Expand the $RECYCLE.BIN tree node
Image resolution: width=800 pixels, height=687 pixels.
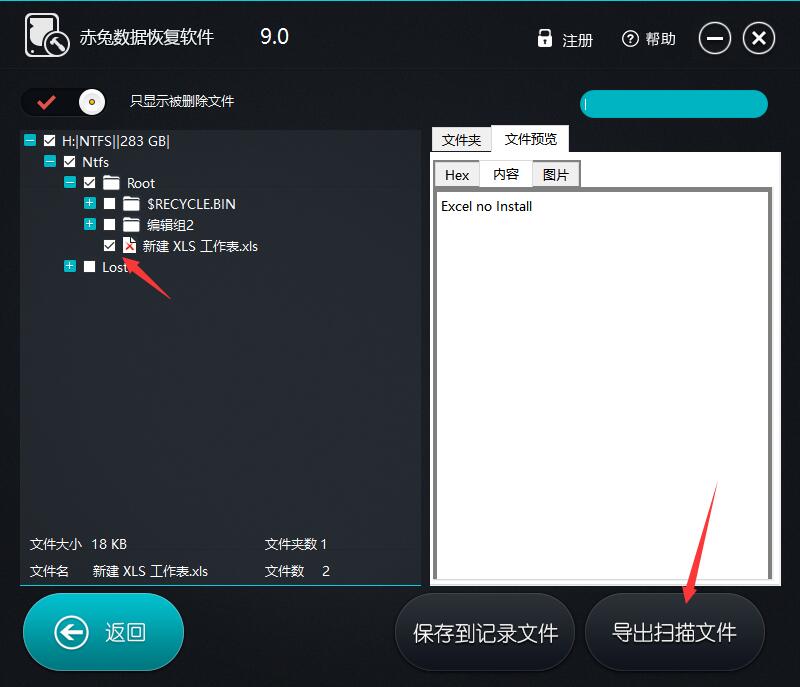click(x=88, y=203)
